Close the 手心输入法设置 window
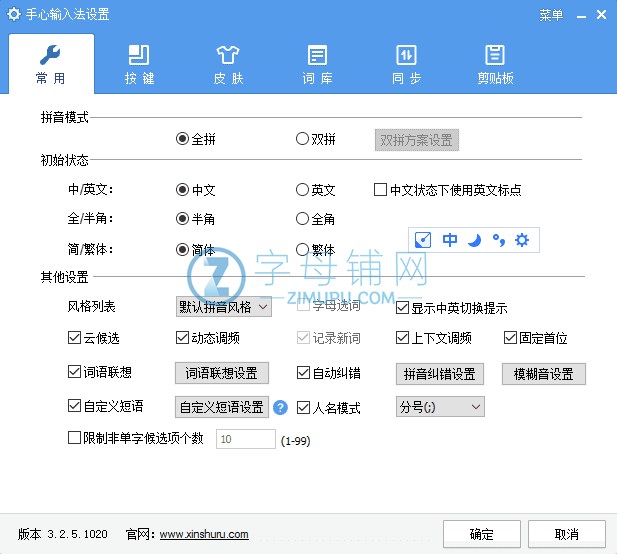Image resolution: width=617 pixels, height=554 pixels. [x=601, y=15]
